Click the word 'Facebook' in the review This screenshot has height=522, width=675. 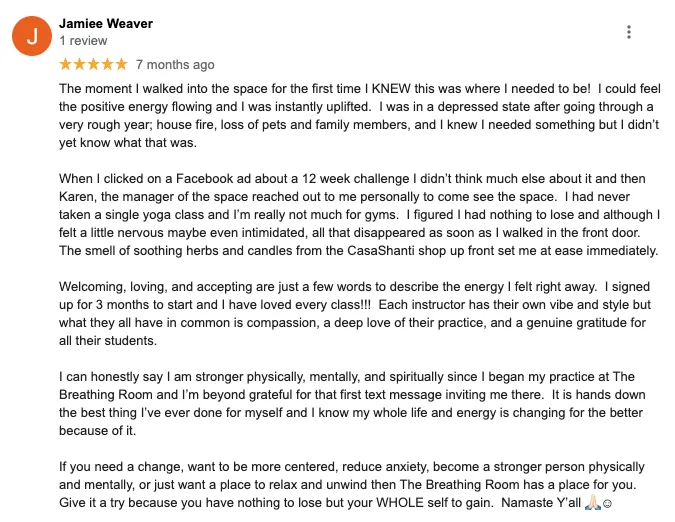[204, 179]
